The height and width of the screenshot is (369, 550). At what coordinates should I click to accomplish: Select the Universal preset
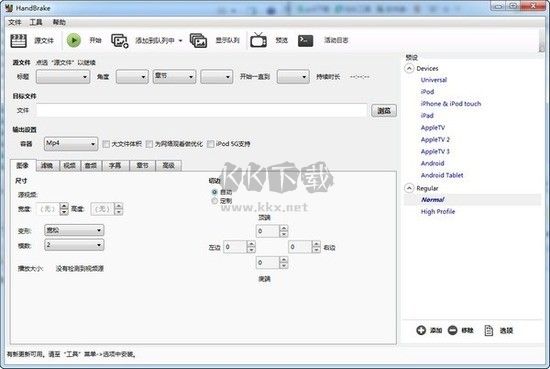(434, 80)
